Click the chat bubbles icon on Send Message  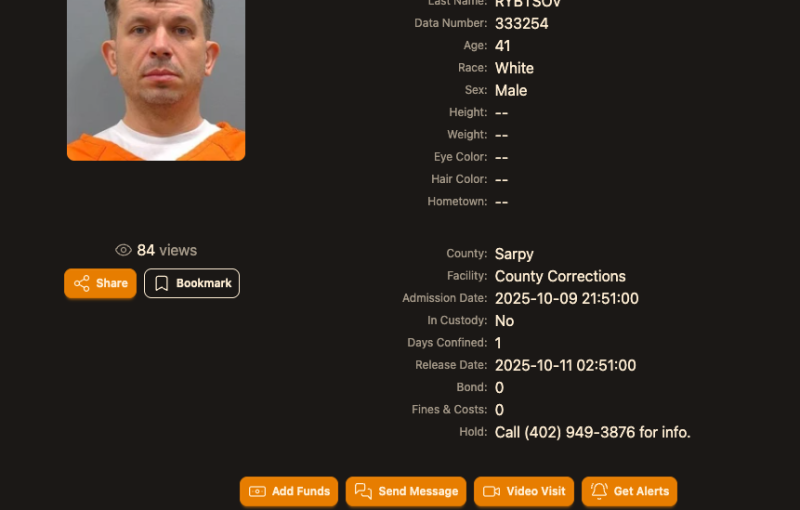363,491
